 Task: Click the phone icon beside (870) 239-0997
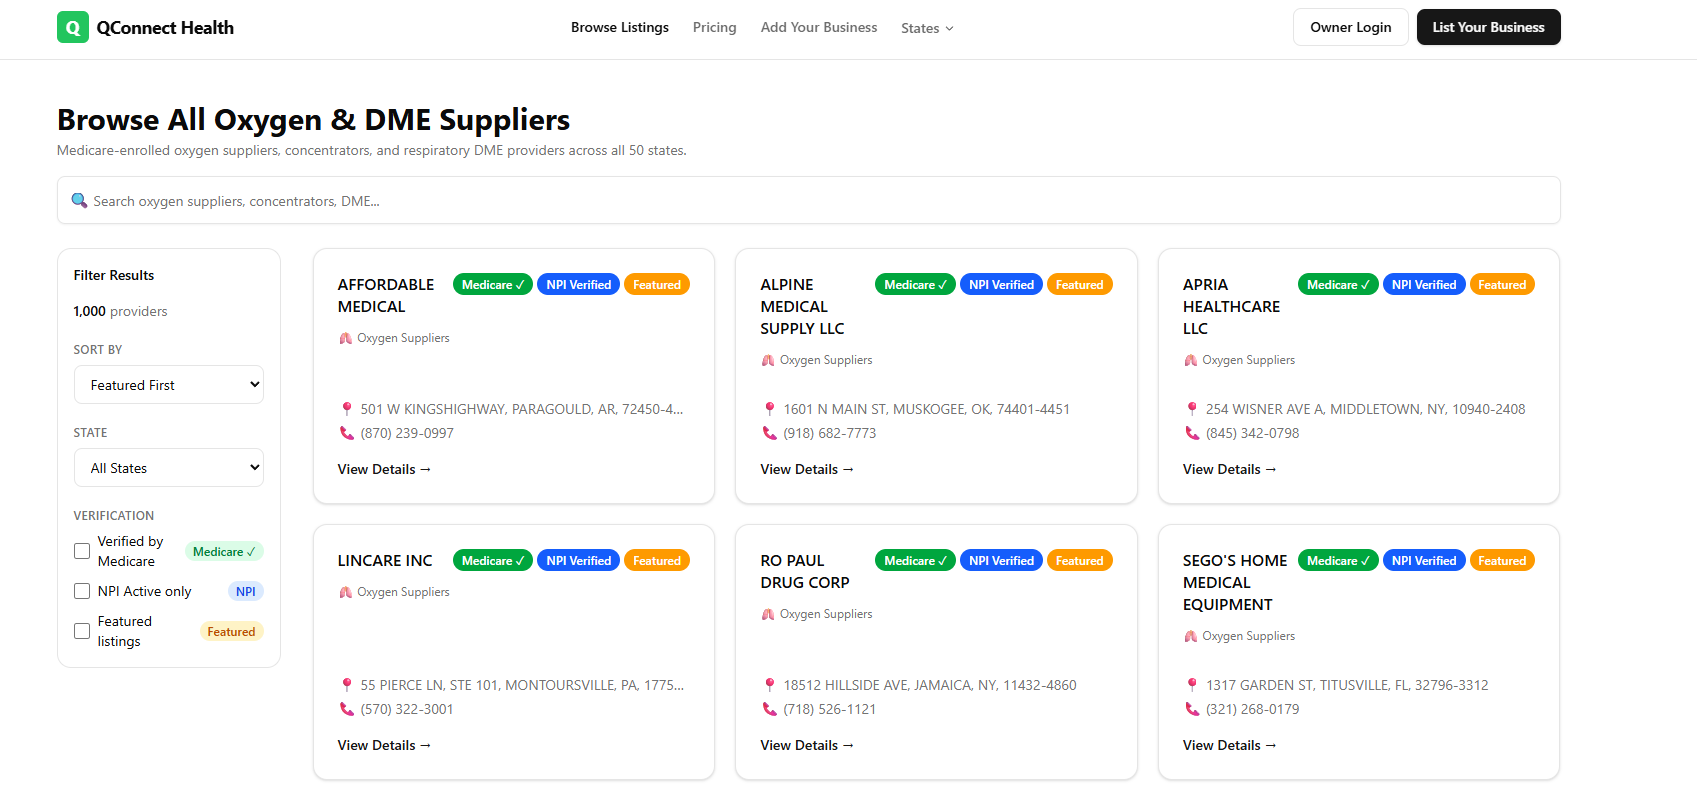[x=346, y=433]
